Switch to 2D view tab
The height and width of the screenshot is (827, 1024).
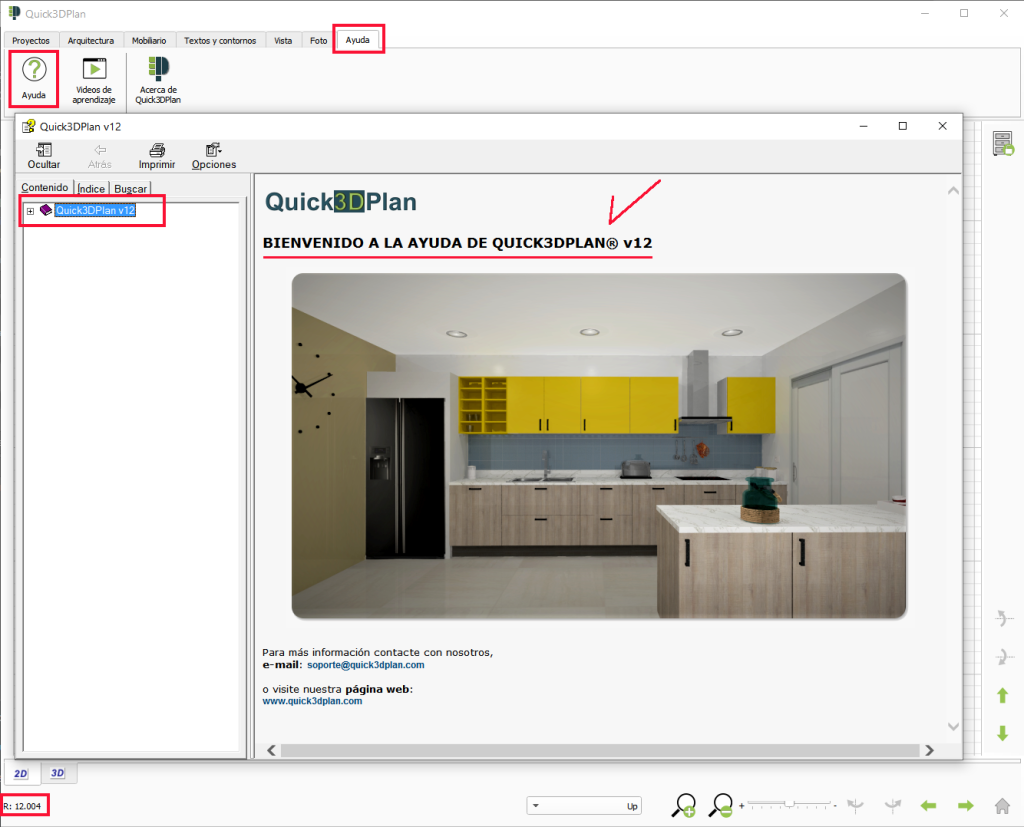coord(21,773)
